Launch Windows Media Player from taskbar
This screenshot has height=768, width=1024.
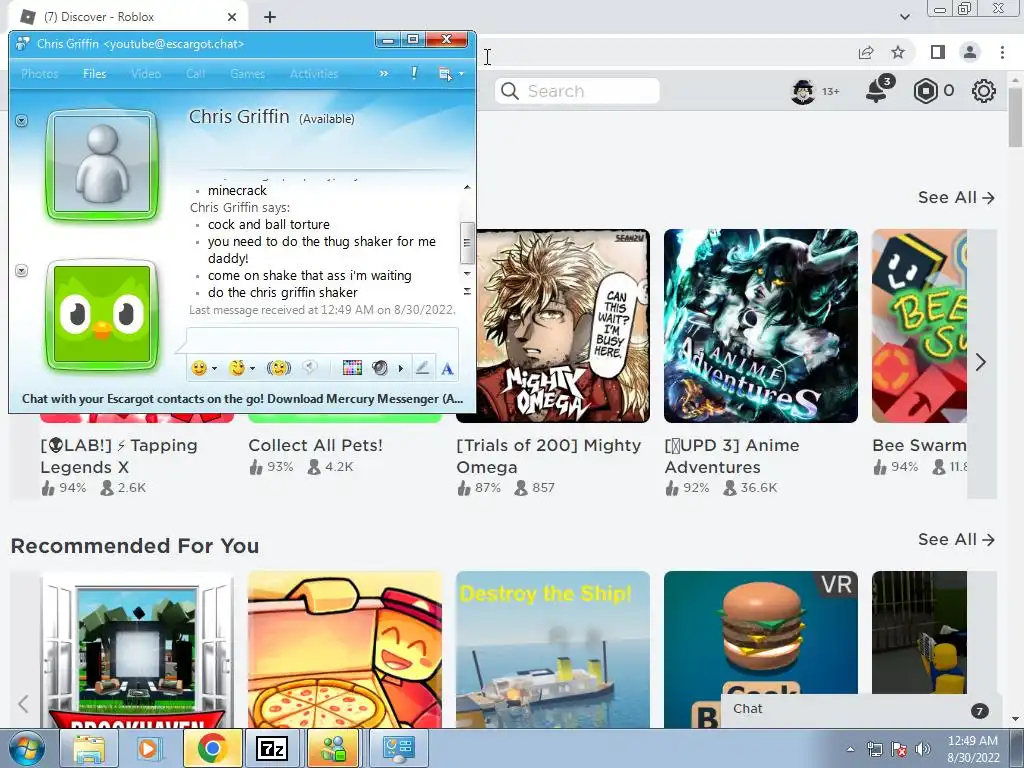pyautogui.click(x=148, y=748)
